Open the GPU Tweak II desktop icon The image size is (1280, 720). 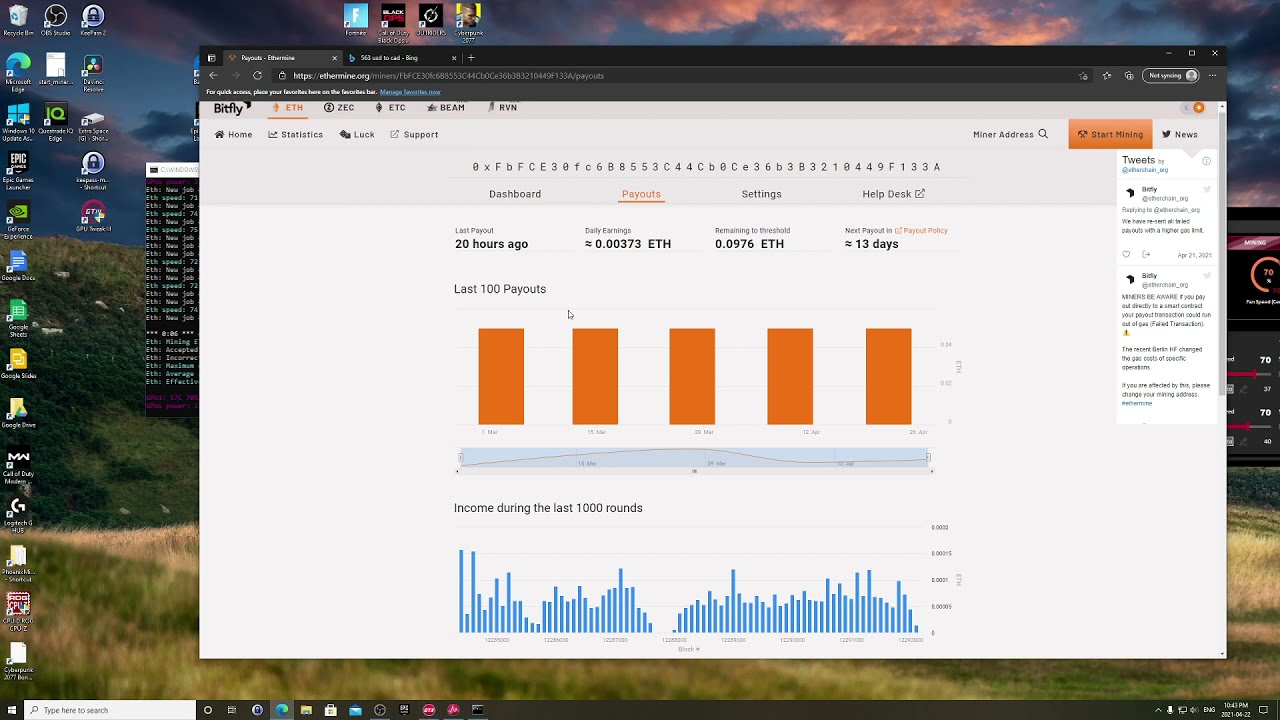pyautogui.click(x=93, y=217)
